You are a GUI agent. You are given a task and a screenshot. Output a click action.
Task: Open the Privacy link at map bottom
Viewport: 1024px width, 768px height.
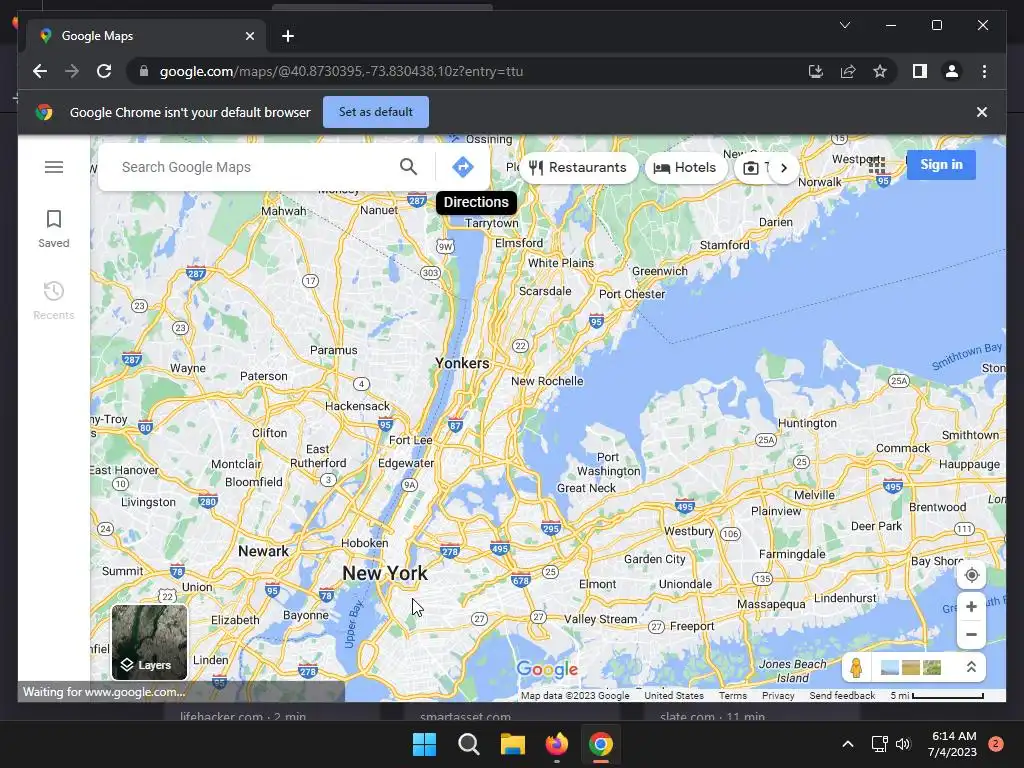[x=778, y=696]
